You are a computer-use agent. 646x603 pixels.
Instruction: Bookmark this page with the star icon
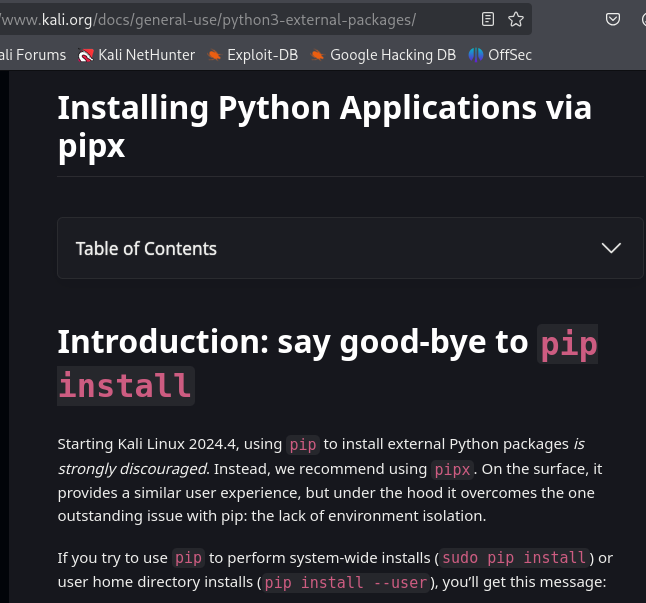[x=515, y=19]
